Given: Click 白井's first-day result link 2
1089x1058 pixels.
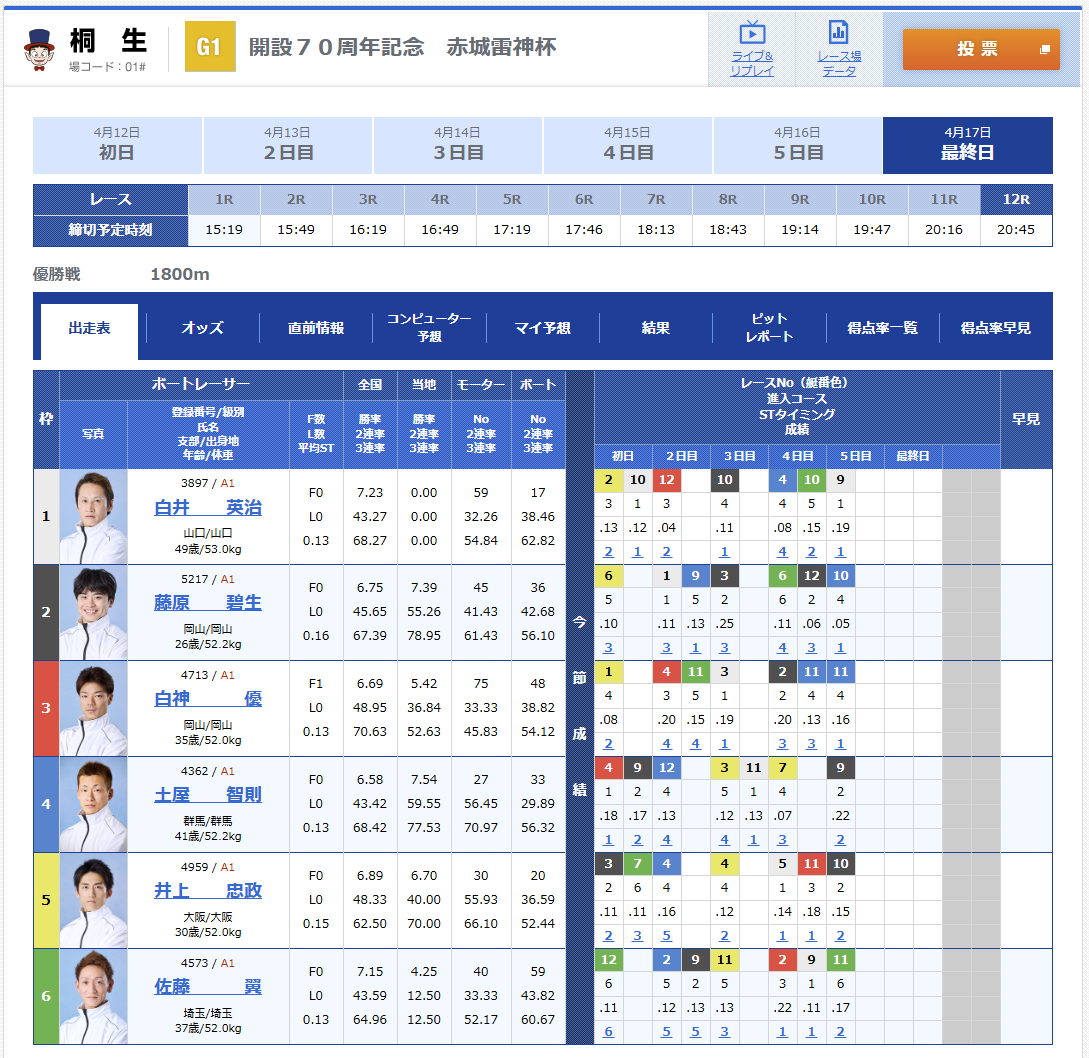Looking at the screenshot, I should 608,552.
